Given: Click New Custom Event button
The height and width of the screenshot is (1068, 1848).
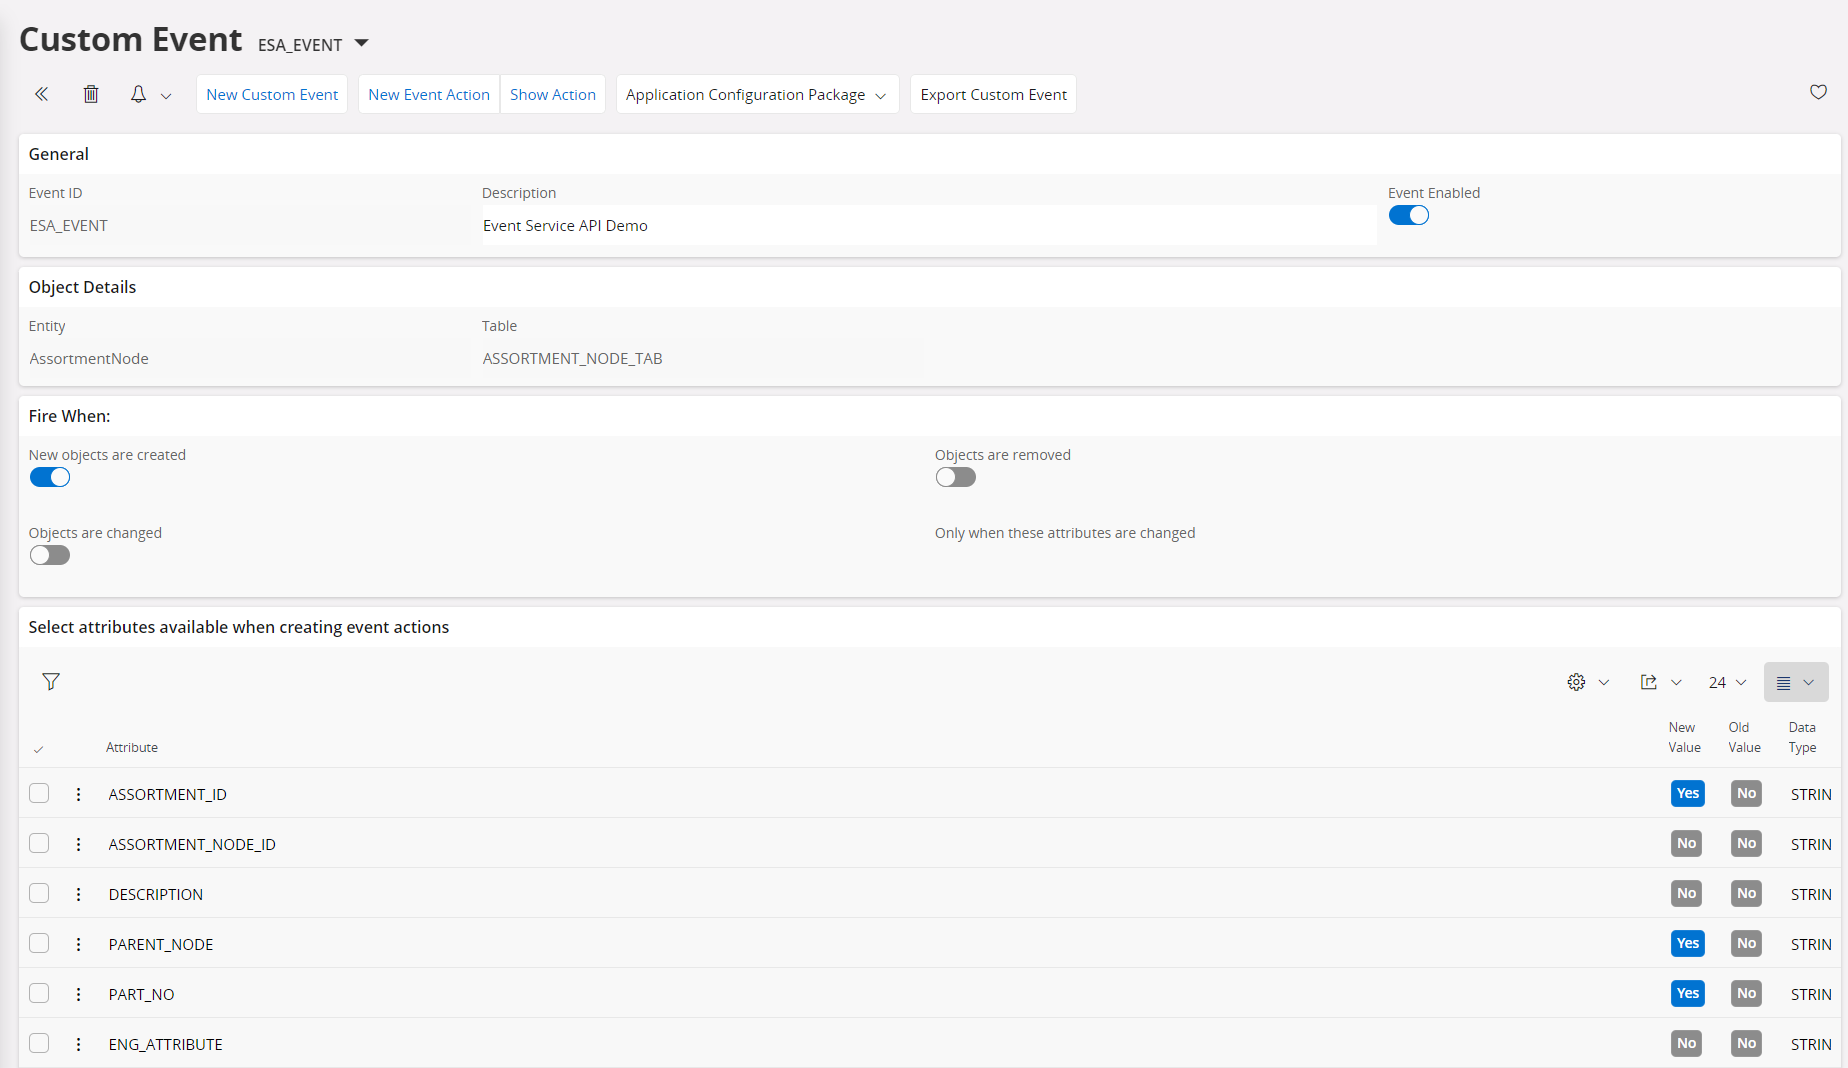Looking at the screenshot, I should 272,95.
